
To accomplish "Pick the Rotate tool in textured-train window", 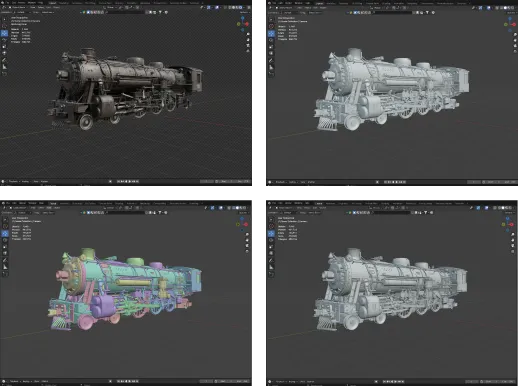I will [4, 40].
